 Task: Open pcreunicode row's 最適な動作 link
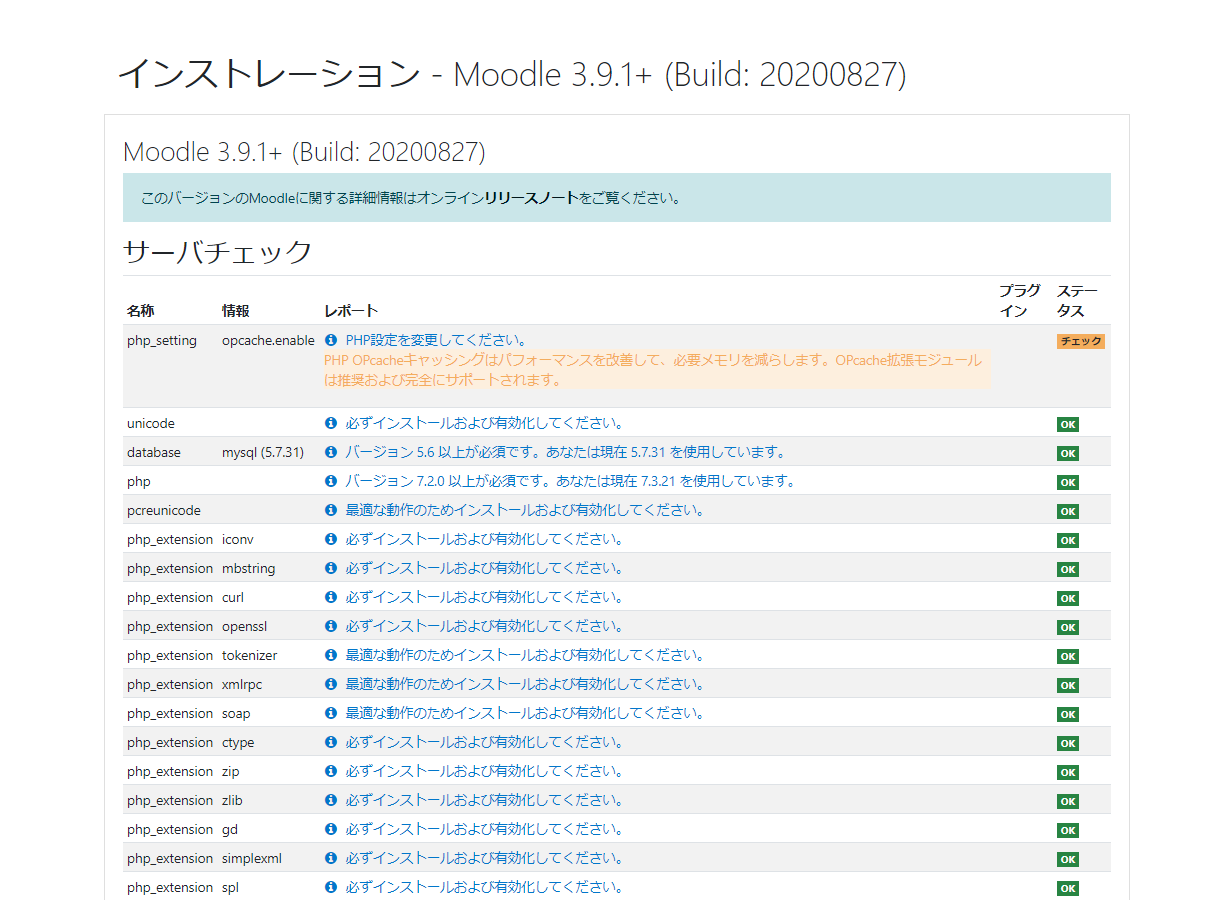click(525, 510)
